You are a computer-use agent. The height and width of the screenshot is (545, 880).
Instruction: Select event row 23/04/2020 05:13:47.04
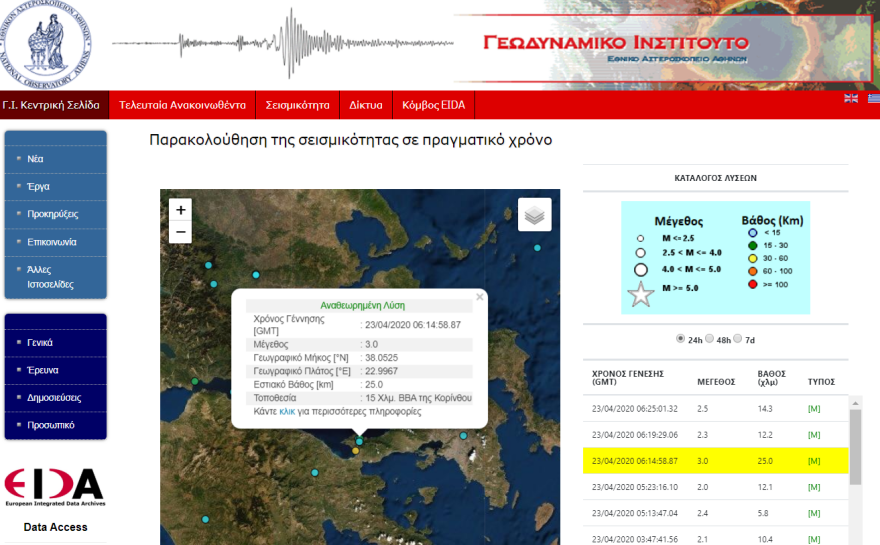pyautogui.click(x=716, y=513)
